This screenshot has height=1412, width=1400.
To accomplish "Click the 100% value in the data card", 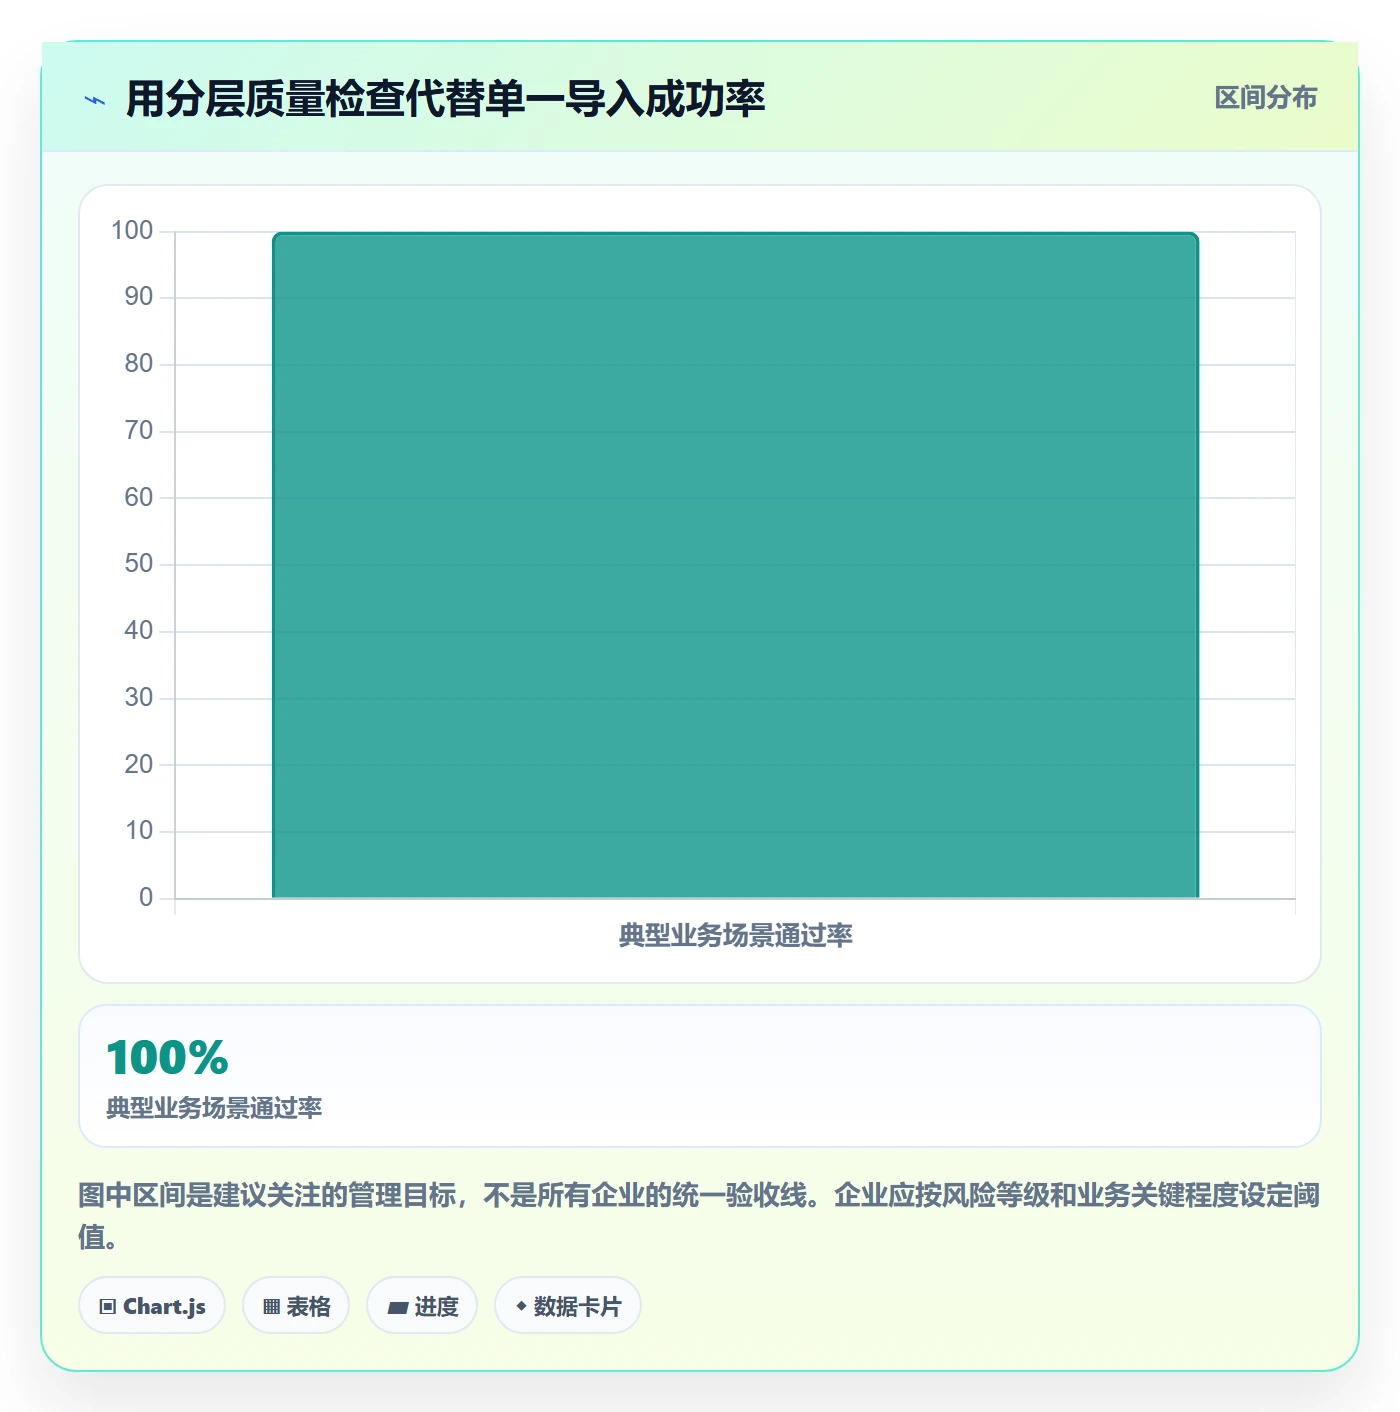I will coord(167,1058).
